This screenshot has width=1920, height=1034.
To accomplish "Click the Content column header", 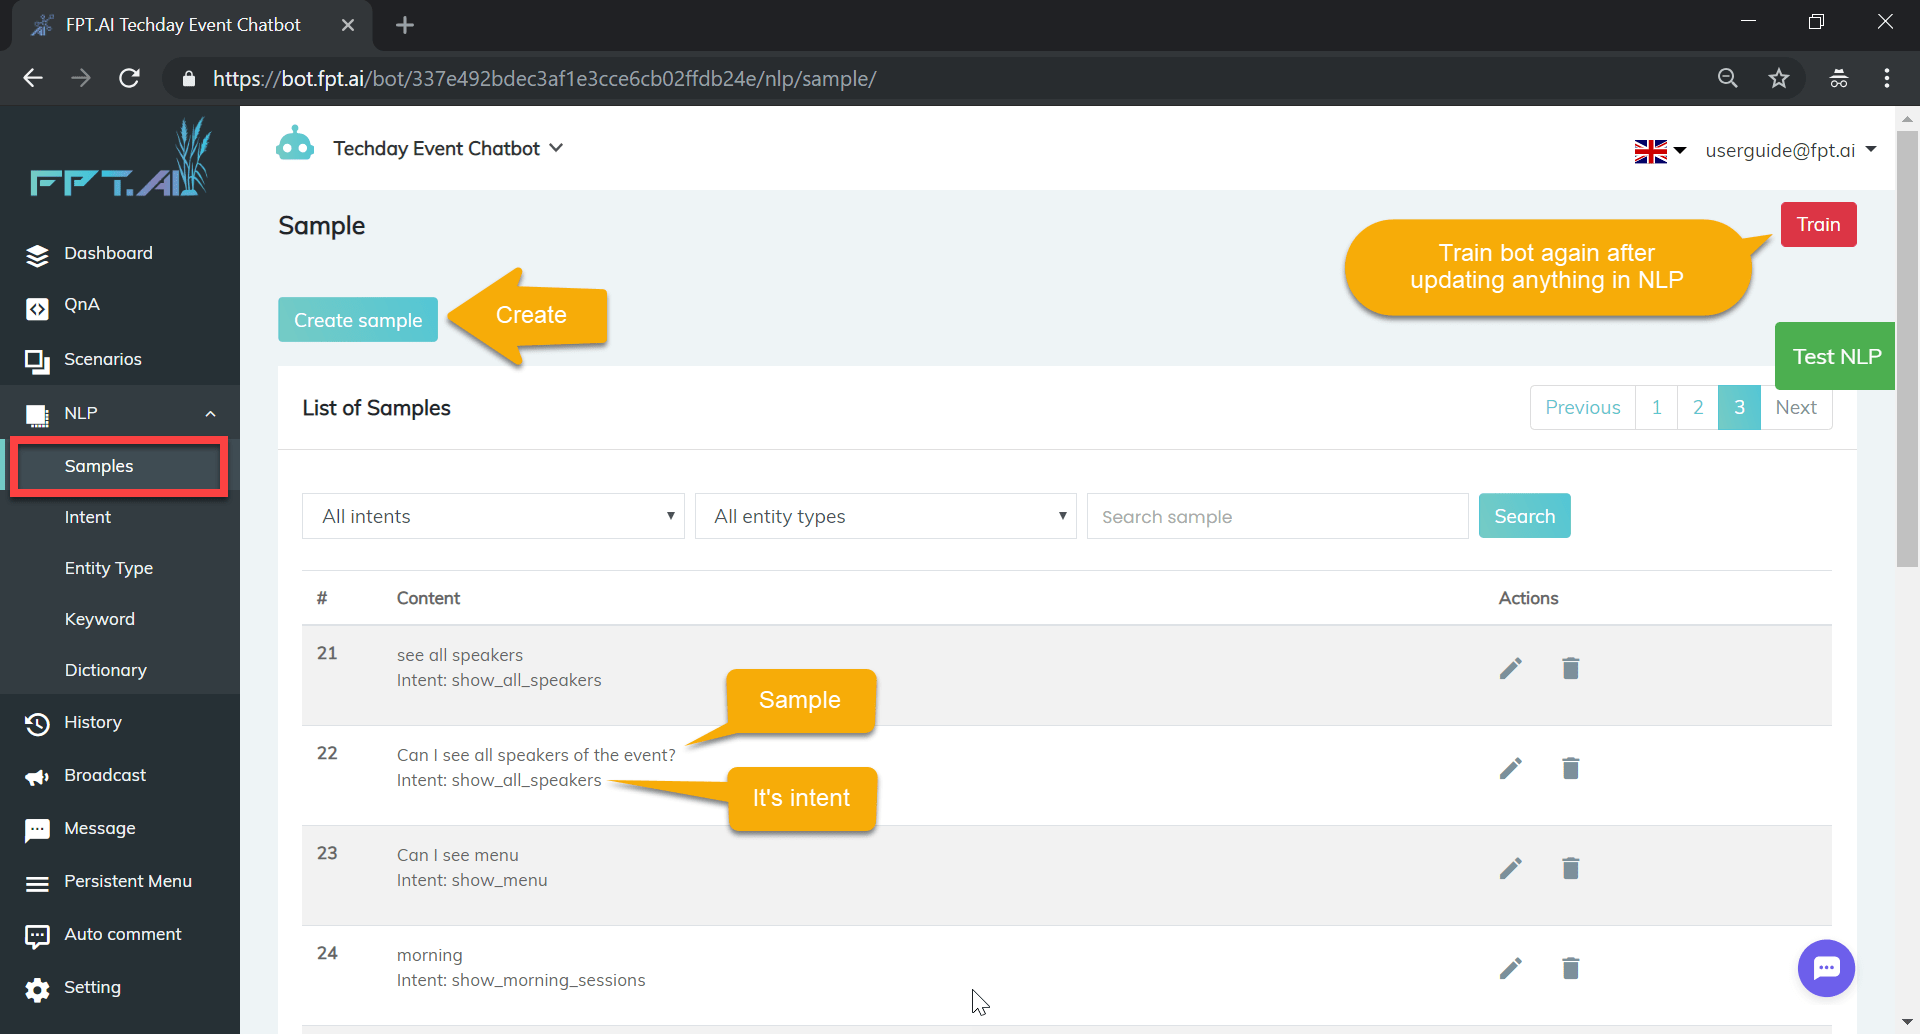I will 428,598.
